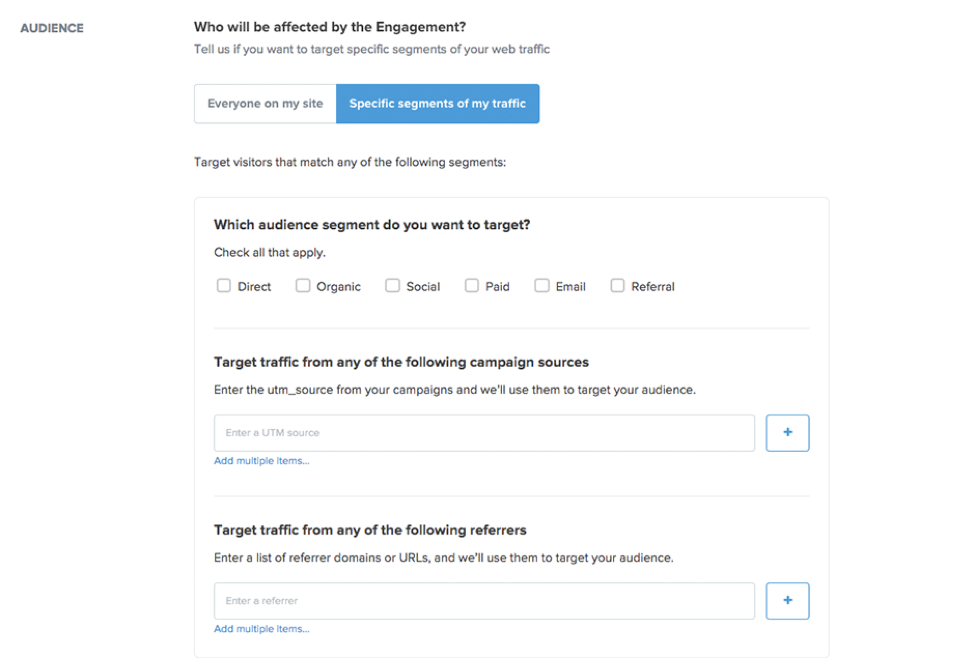Open Add multiple items under referrers
The height and width of the screenshot is (658, 975).
tap(262, 628)
